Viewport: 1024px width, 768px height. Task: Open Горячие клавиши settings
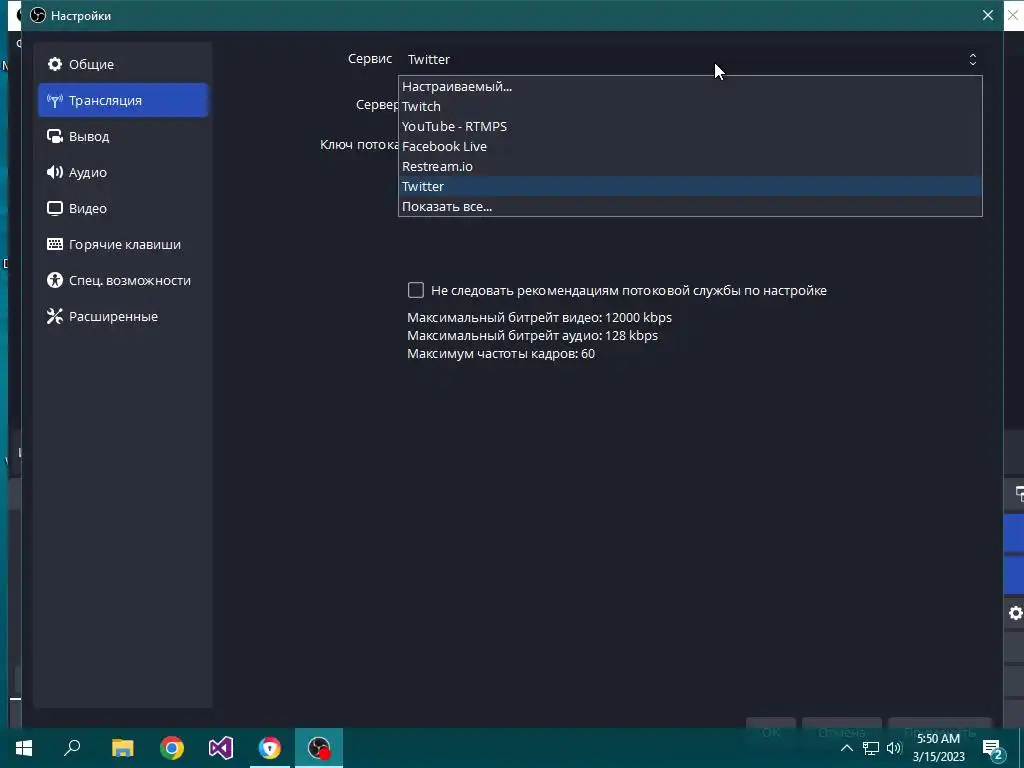click(x=123, y=244)
